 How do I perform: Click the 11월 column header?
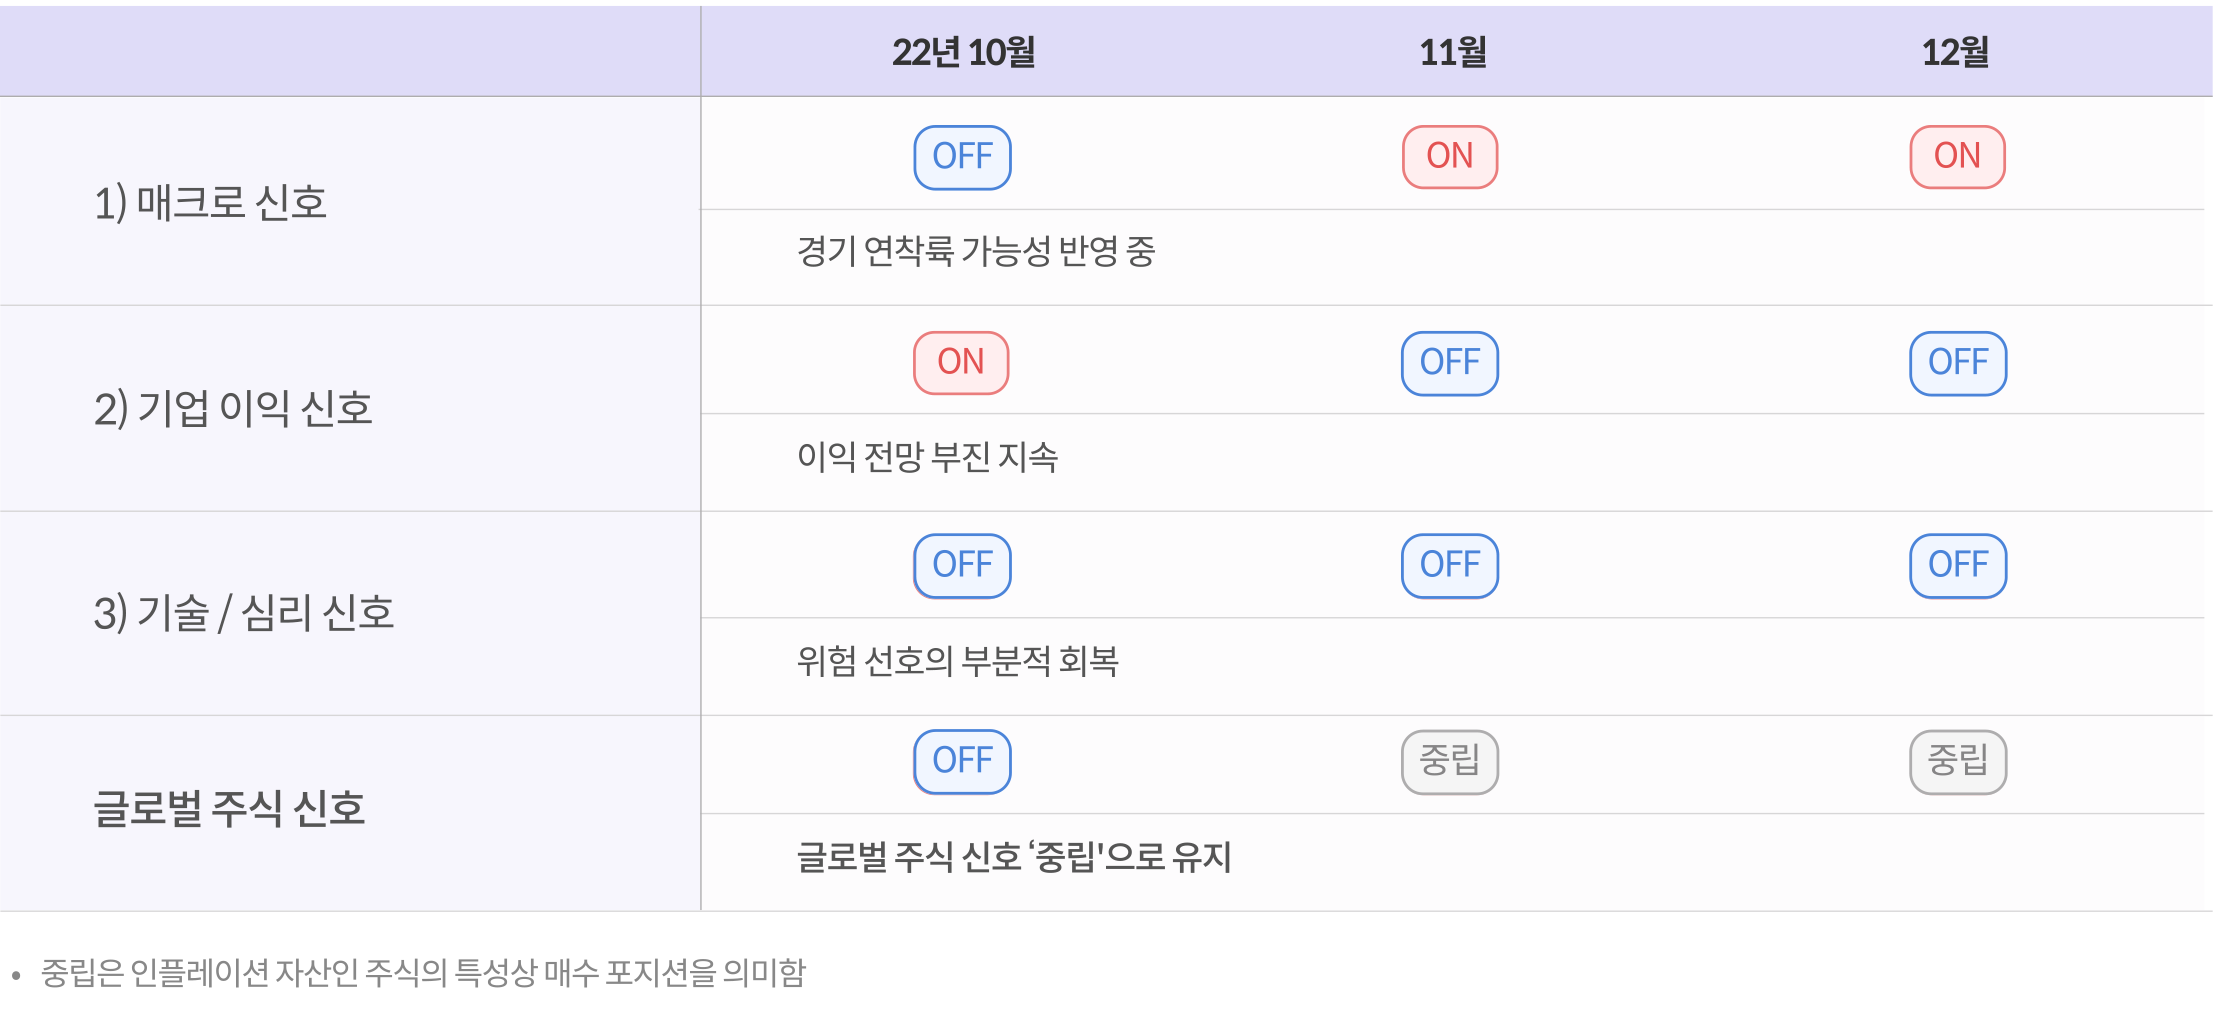coord(1452,52)
